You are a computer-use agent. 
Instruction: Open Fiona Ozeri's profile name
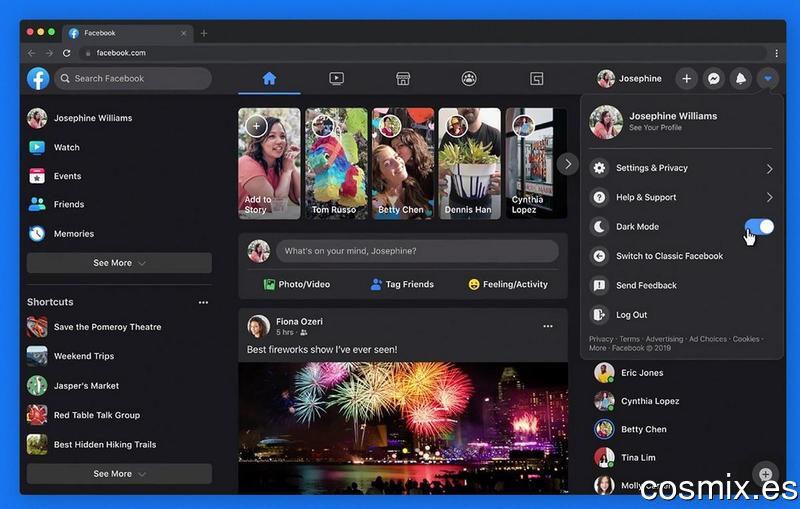click(x=299, y=321)
